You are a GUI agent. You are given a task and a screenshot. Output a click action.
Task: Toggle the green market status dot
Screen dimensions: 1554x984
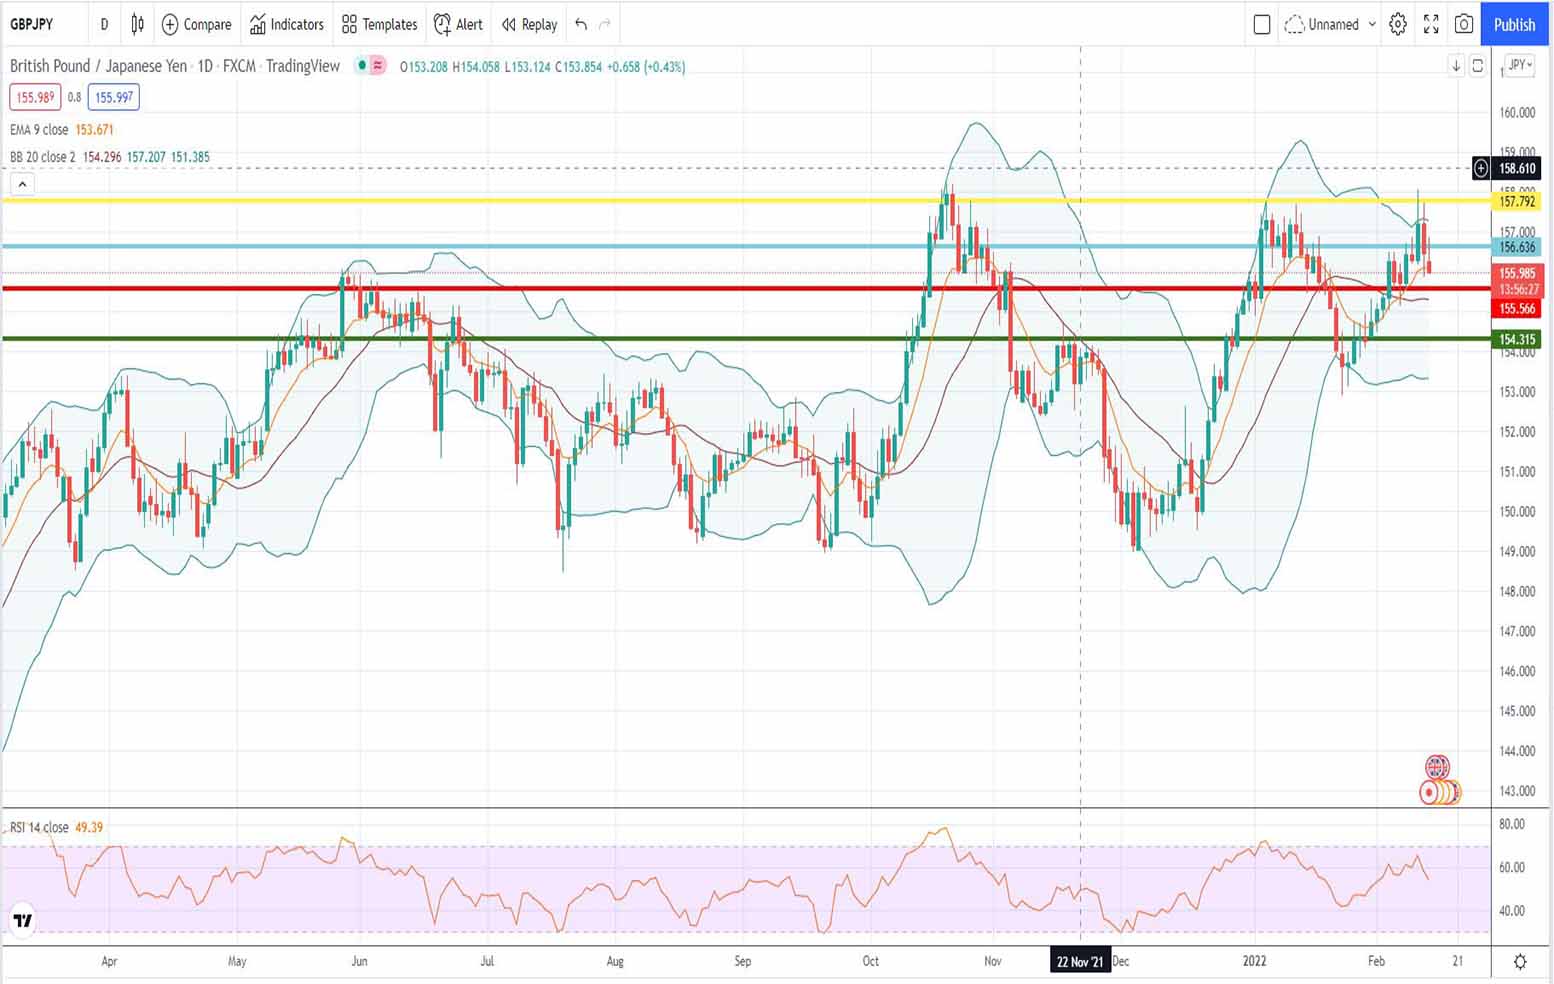362,66
